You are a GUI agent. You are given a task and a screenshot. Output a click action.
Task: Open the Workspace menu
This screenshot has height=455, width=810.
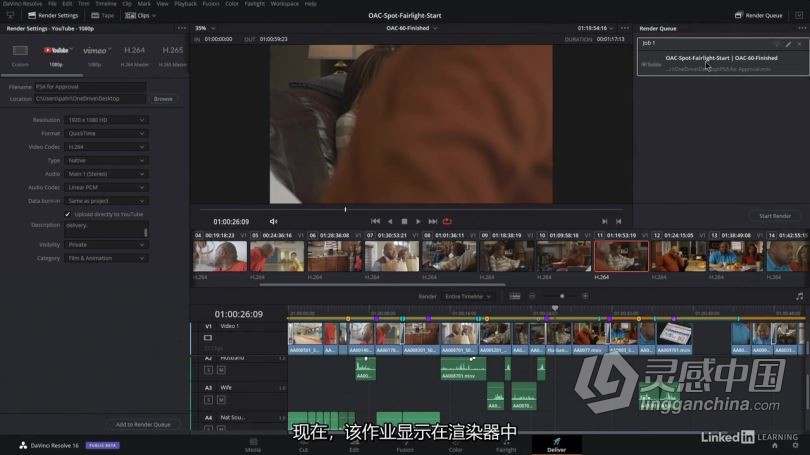coord(285,4)
